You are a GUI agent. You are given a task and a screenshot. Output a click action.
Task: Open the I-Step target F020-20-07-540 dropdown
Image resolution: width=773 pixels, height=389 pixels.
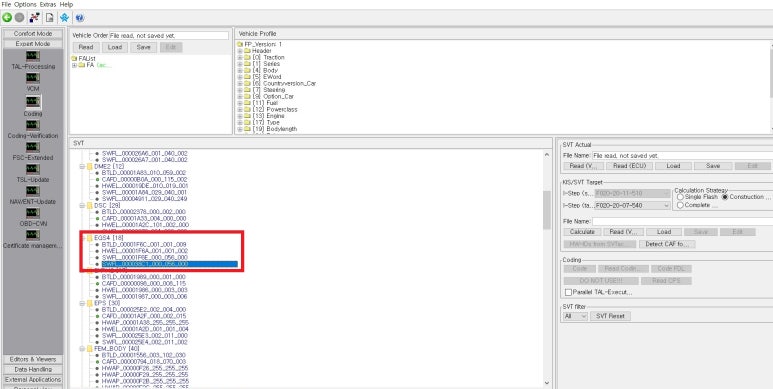632,205
